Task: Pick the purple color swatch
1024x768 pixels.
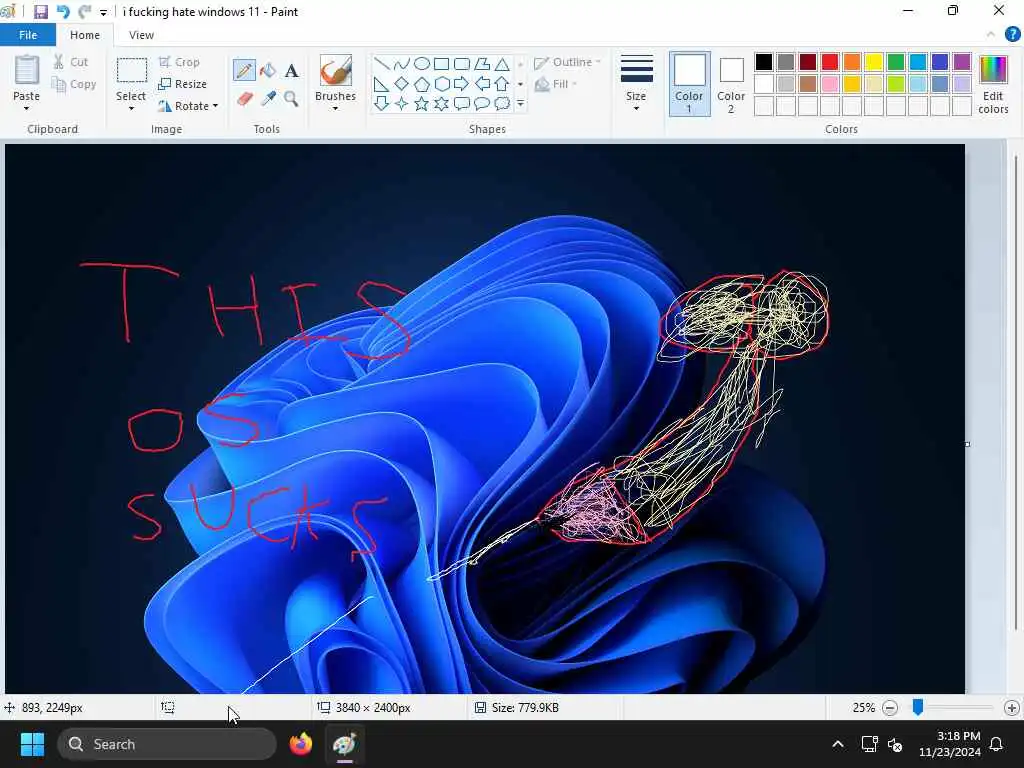Action: coord(962,62)
